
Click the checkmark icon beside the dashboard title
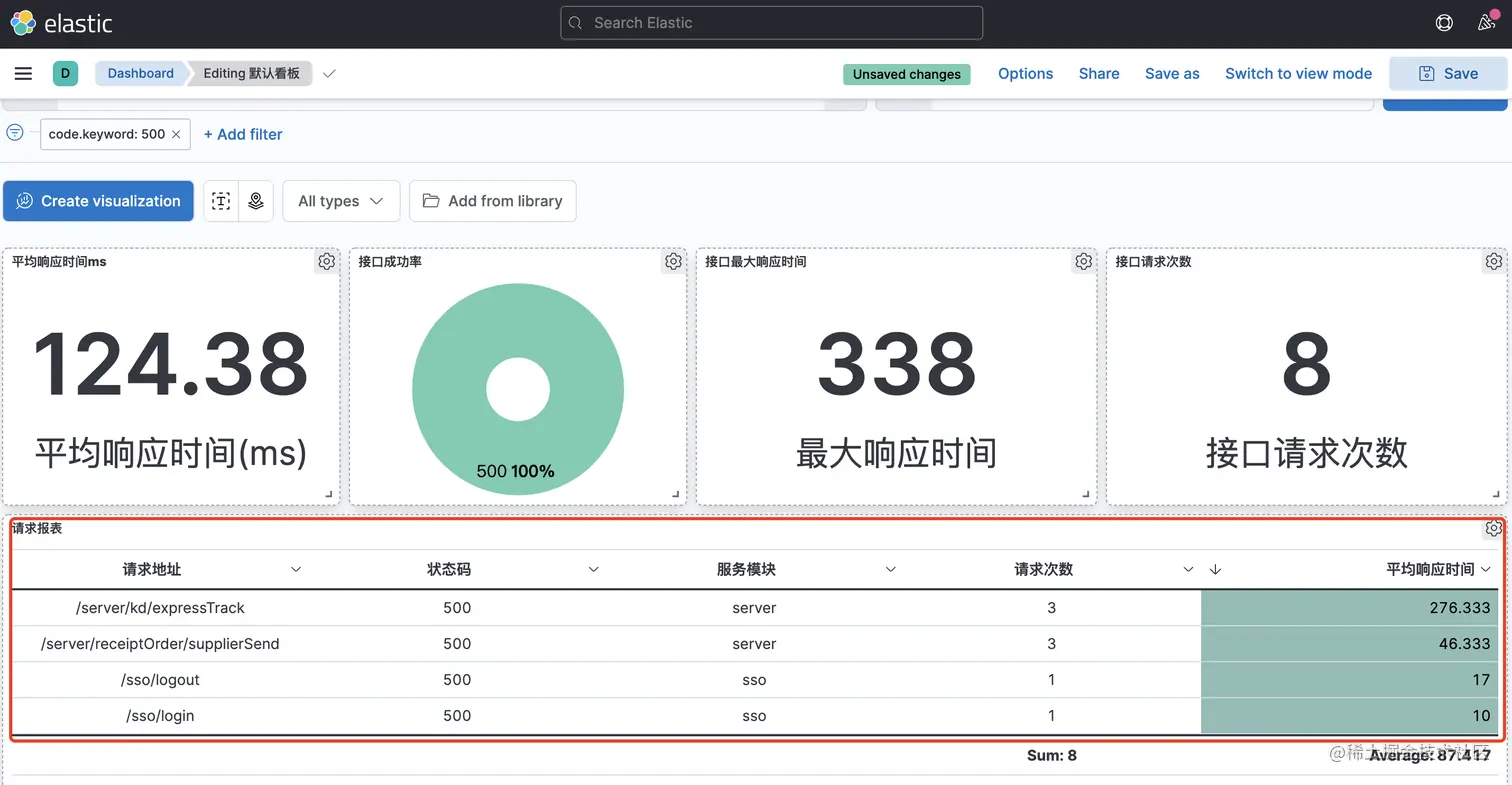click(330, 73)
